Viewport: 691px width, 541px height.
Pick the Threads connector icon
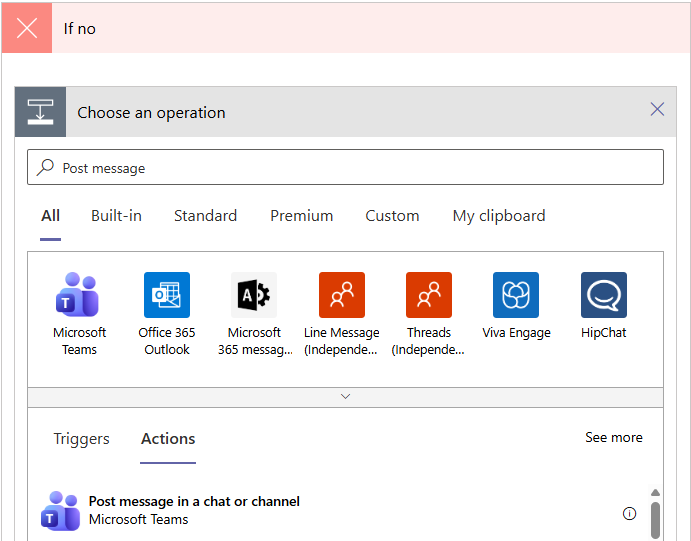click(x=429, y=295)
